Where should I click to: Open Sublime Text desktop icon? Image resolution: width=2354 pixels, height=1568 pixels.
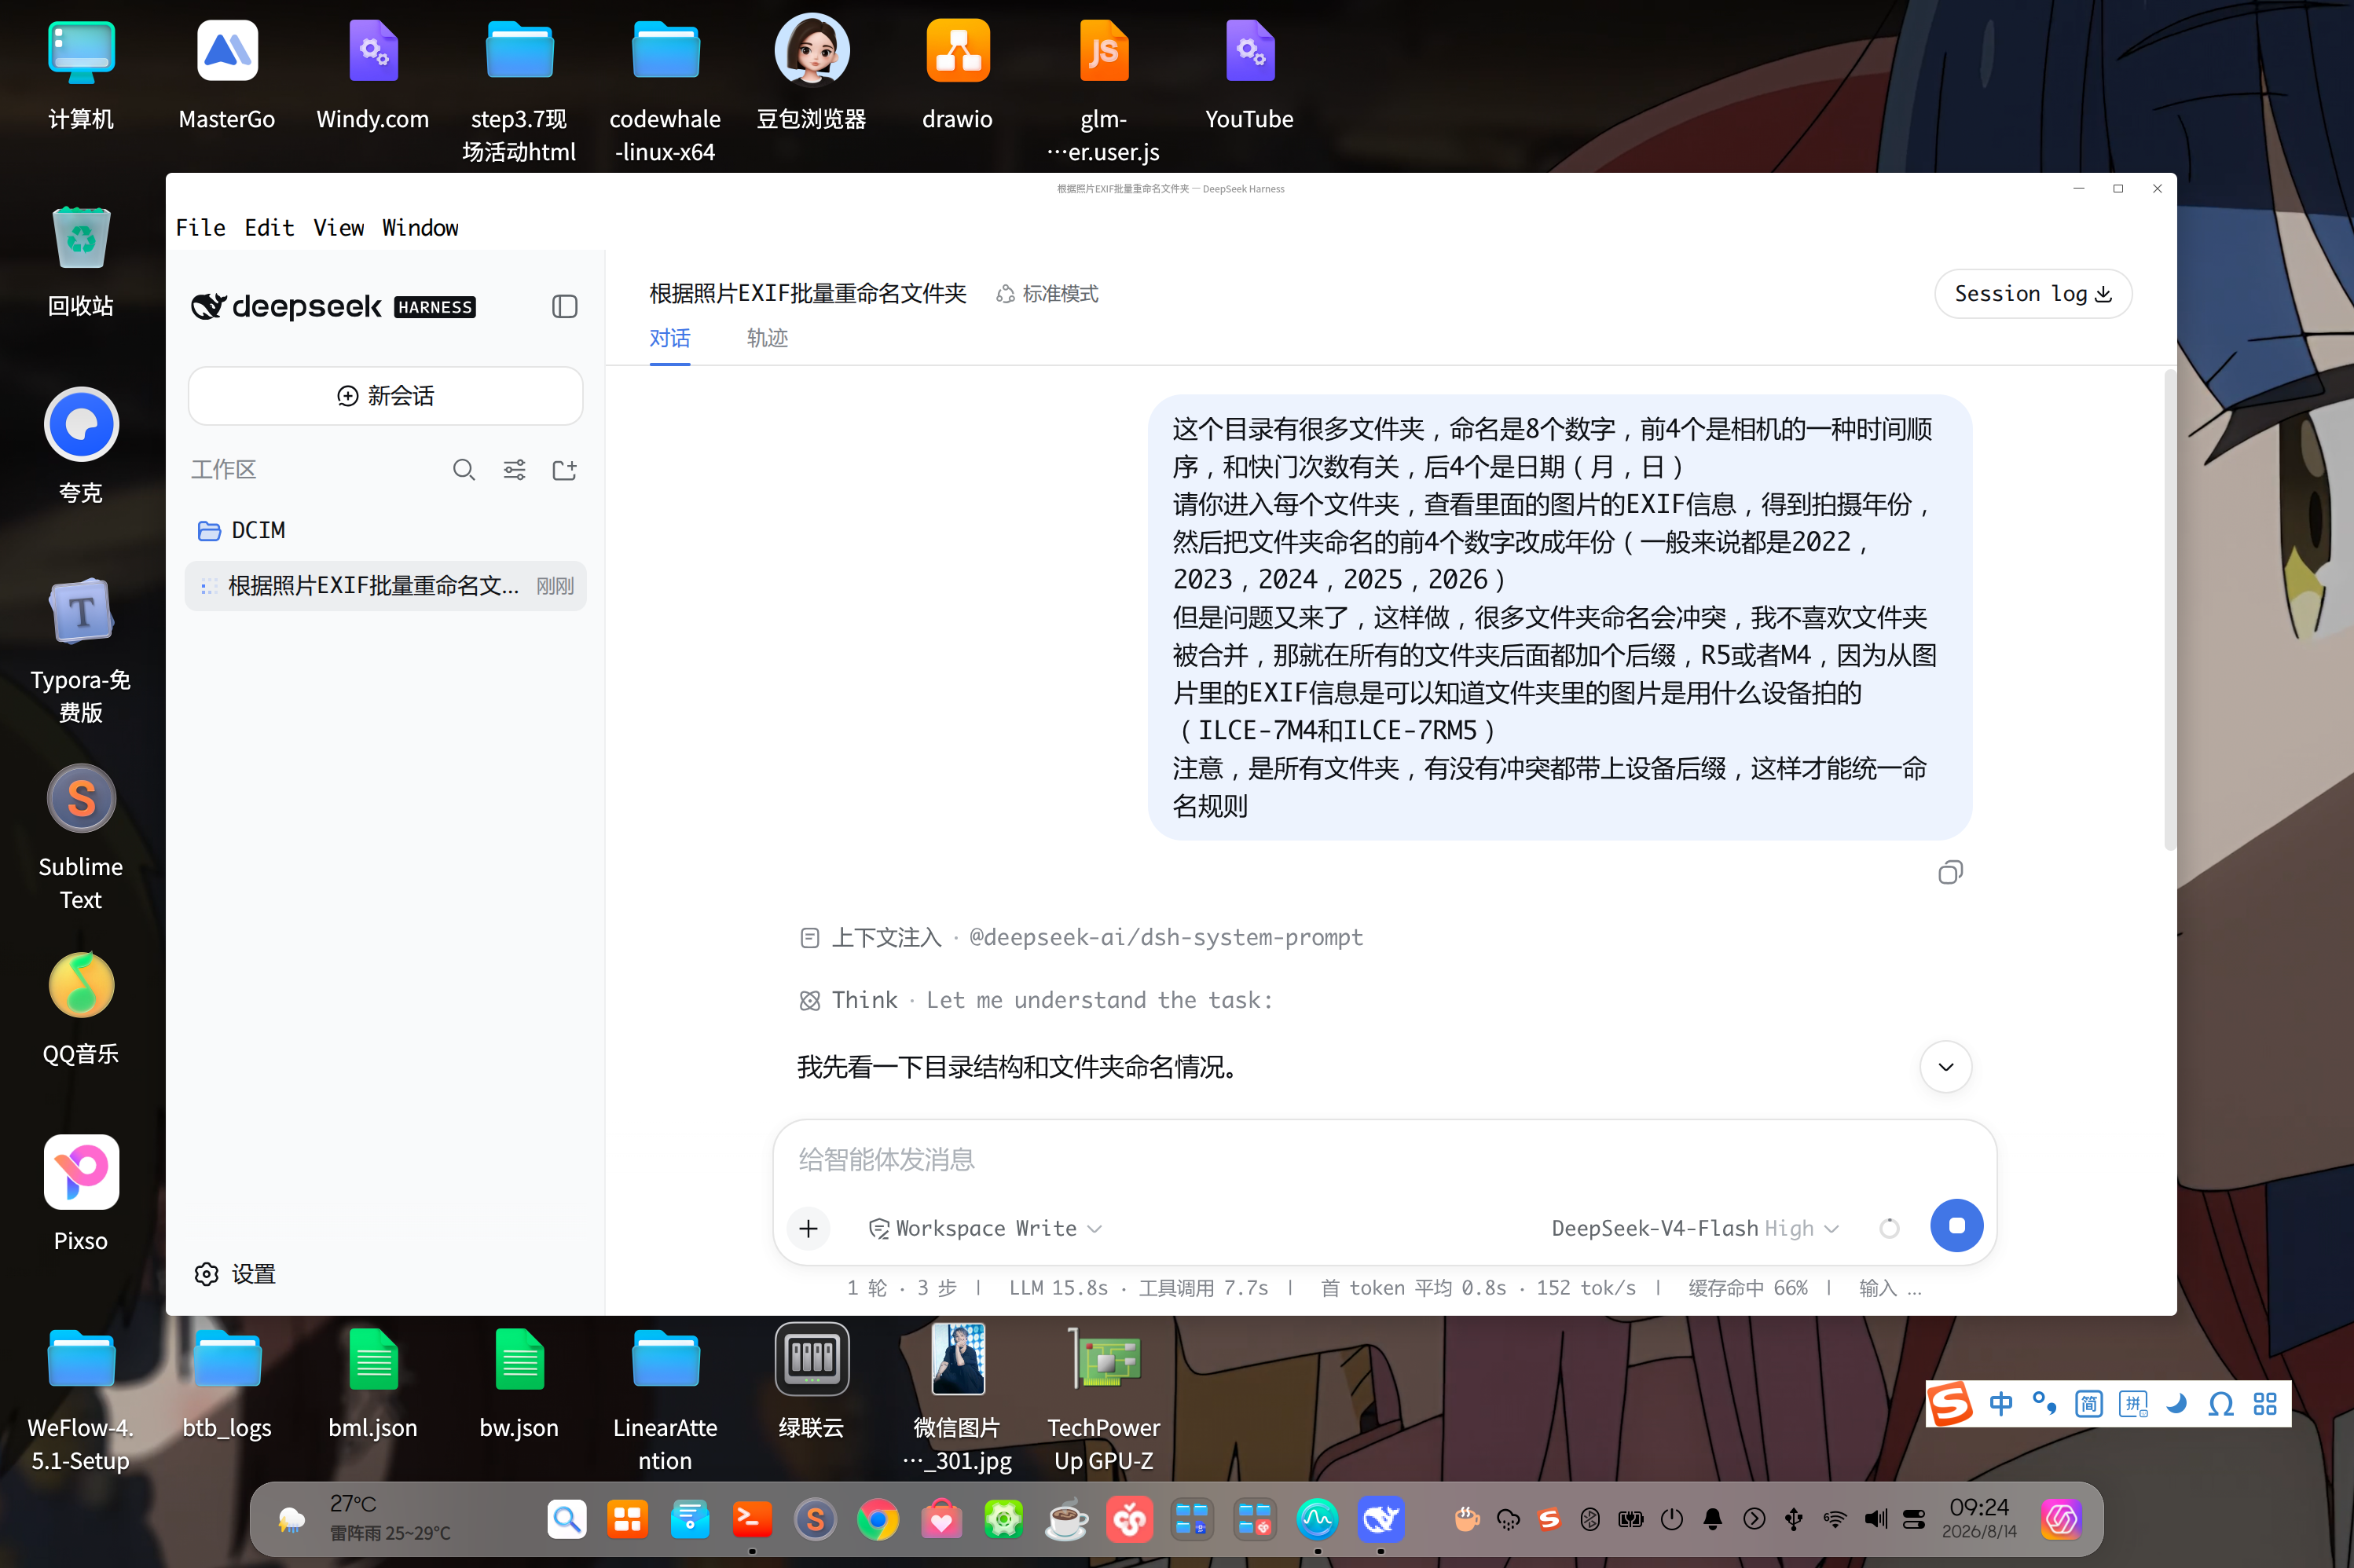click(81, 838)
